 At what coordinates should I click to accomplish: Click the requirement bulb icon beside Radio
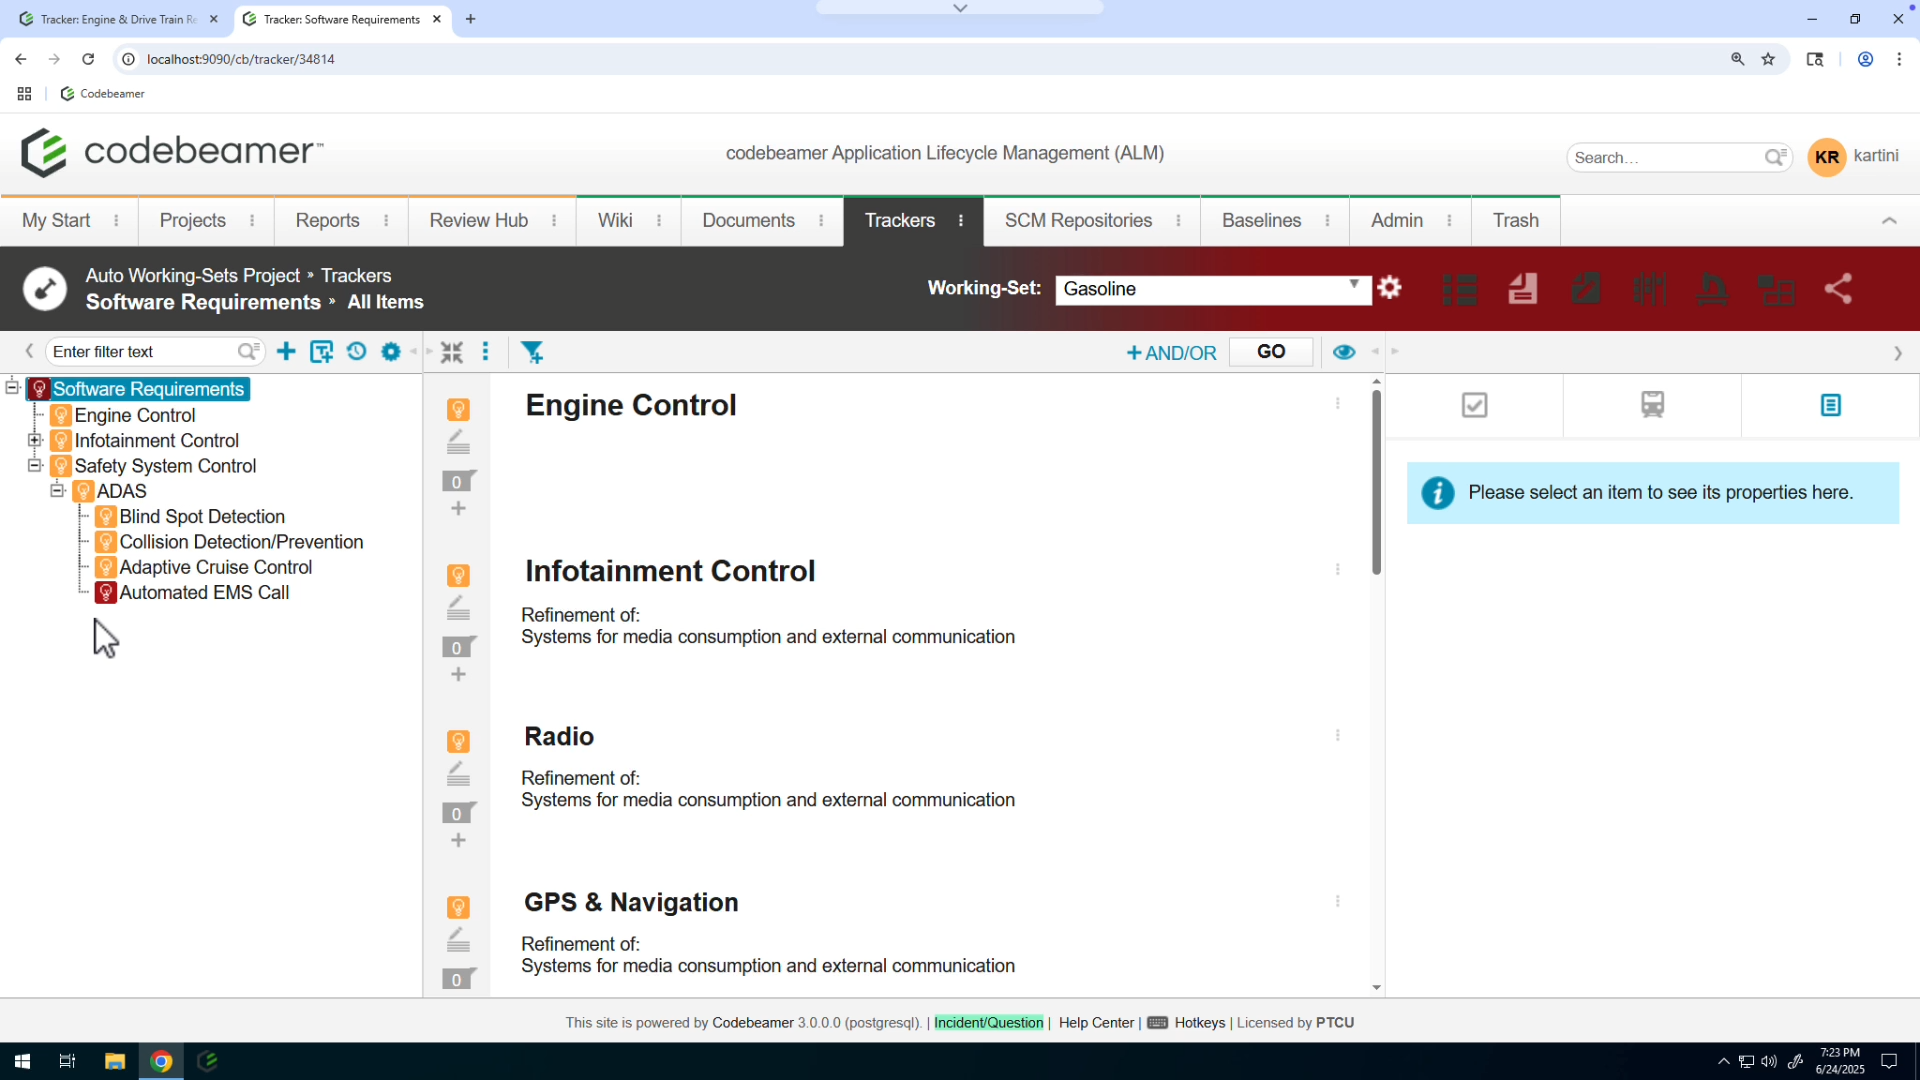tap(458, 741)
